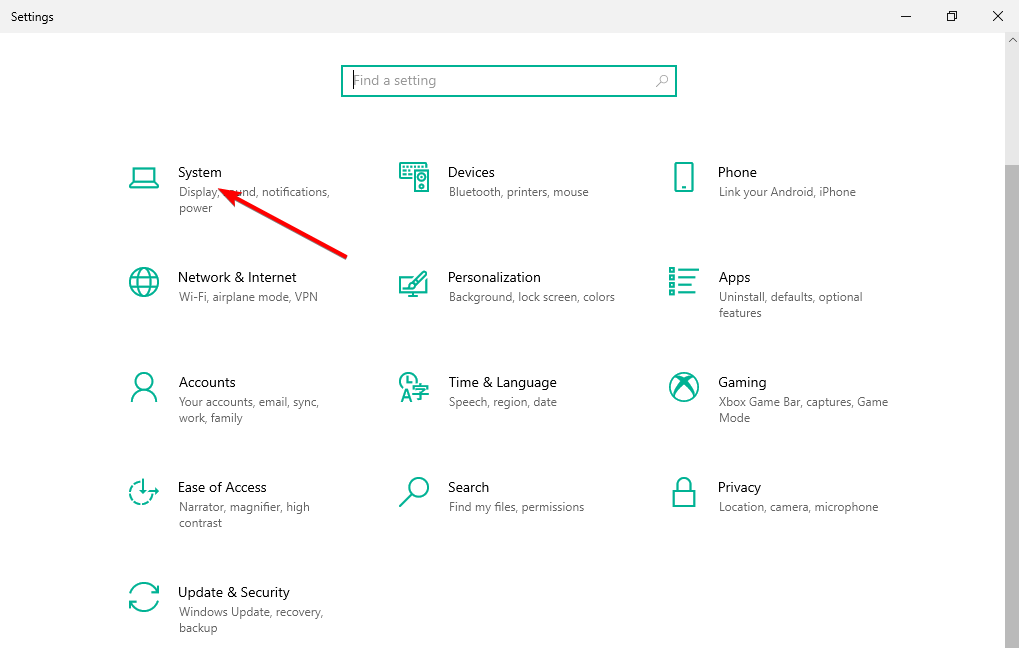Open Devices via its keyboard icon
The height and width of the screenshot is (648, 1019).
(x=413, y=177)
